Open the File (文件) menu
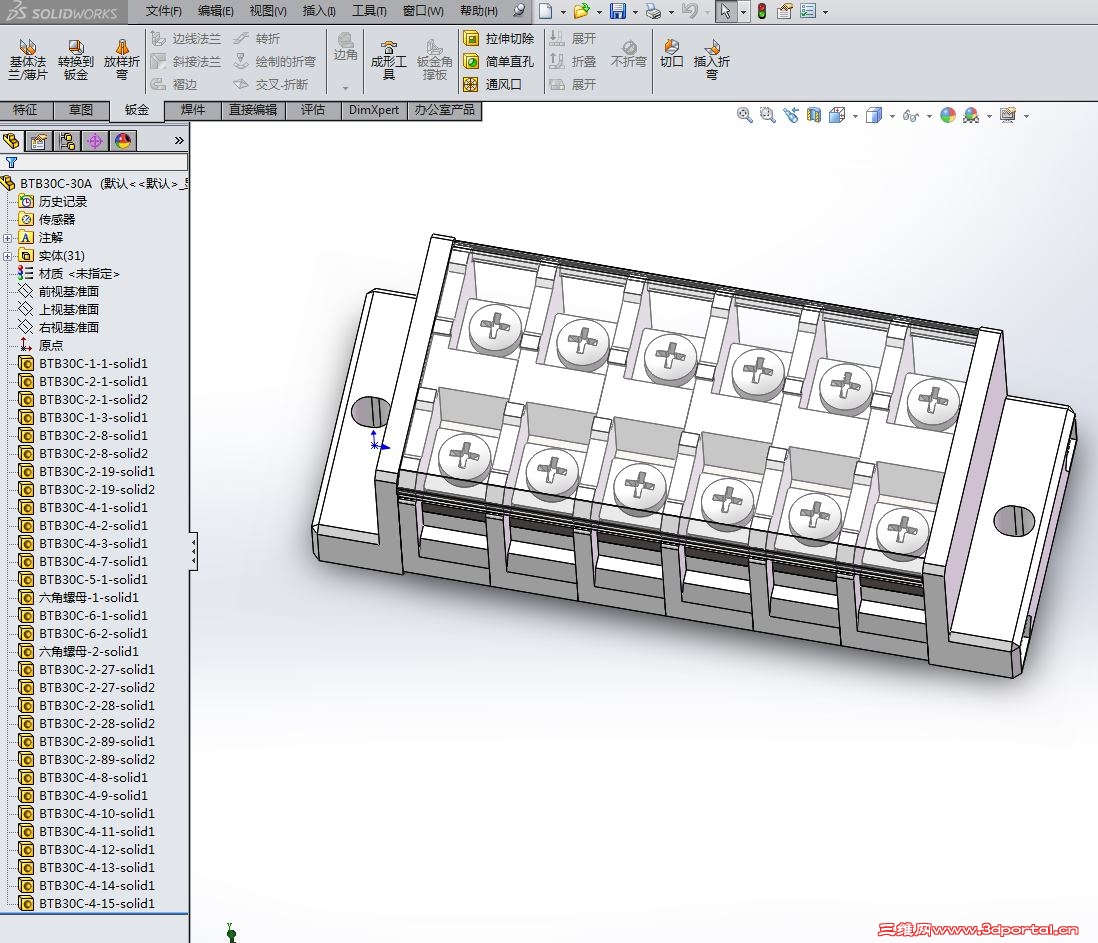This screenshot has height=943, width=1098. click(163, 11)
